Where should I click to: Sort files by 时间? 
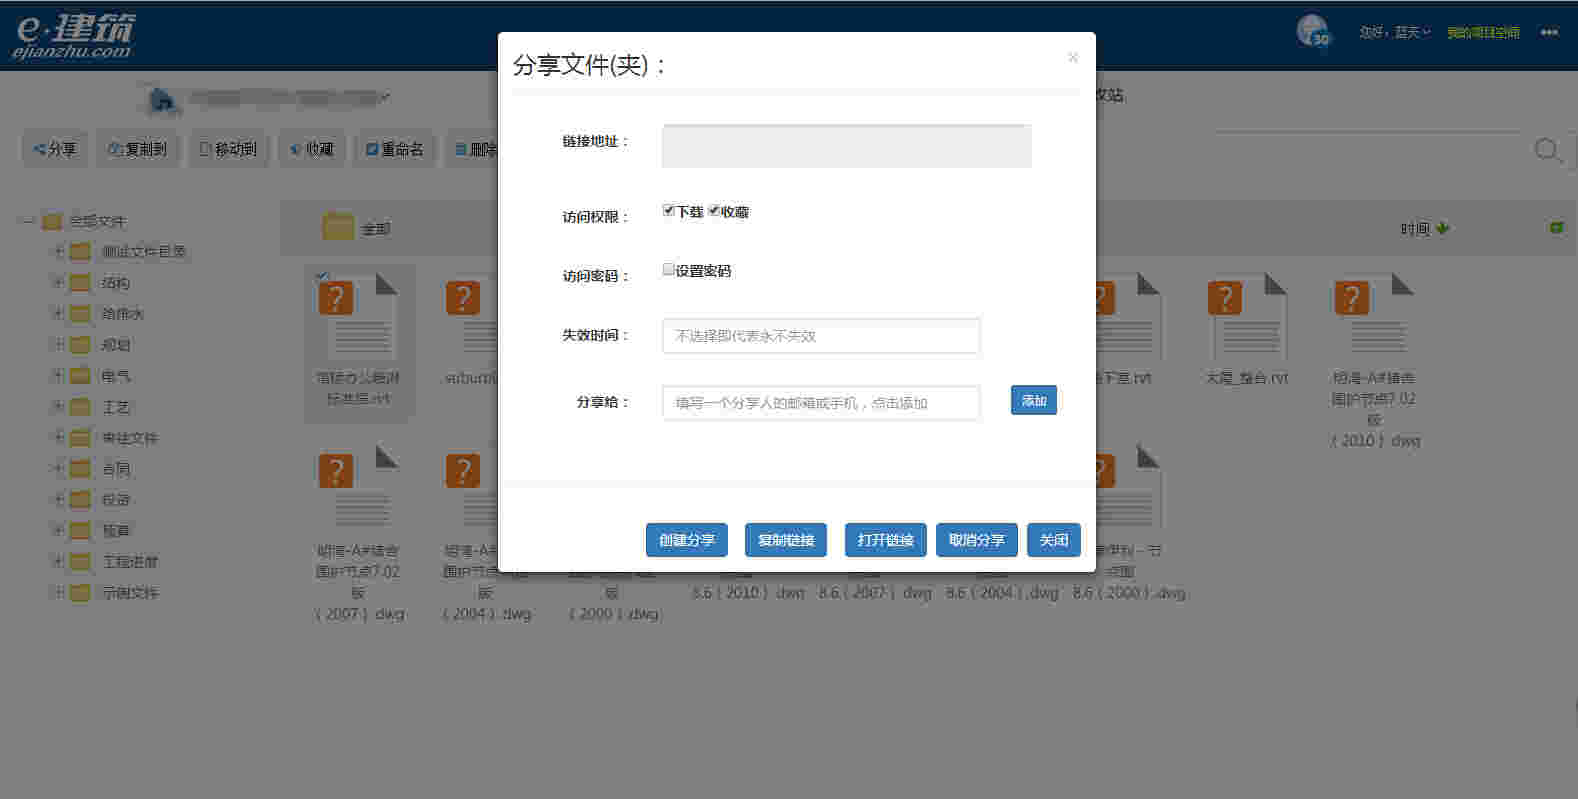(1424, 229)
